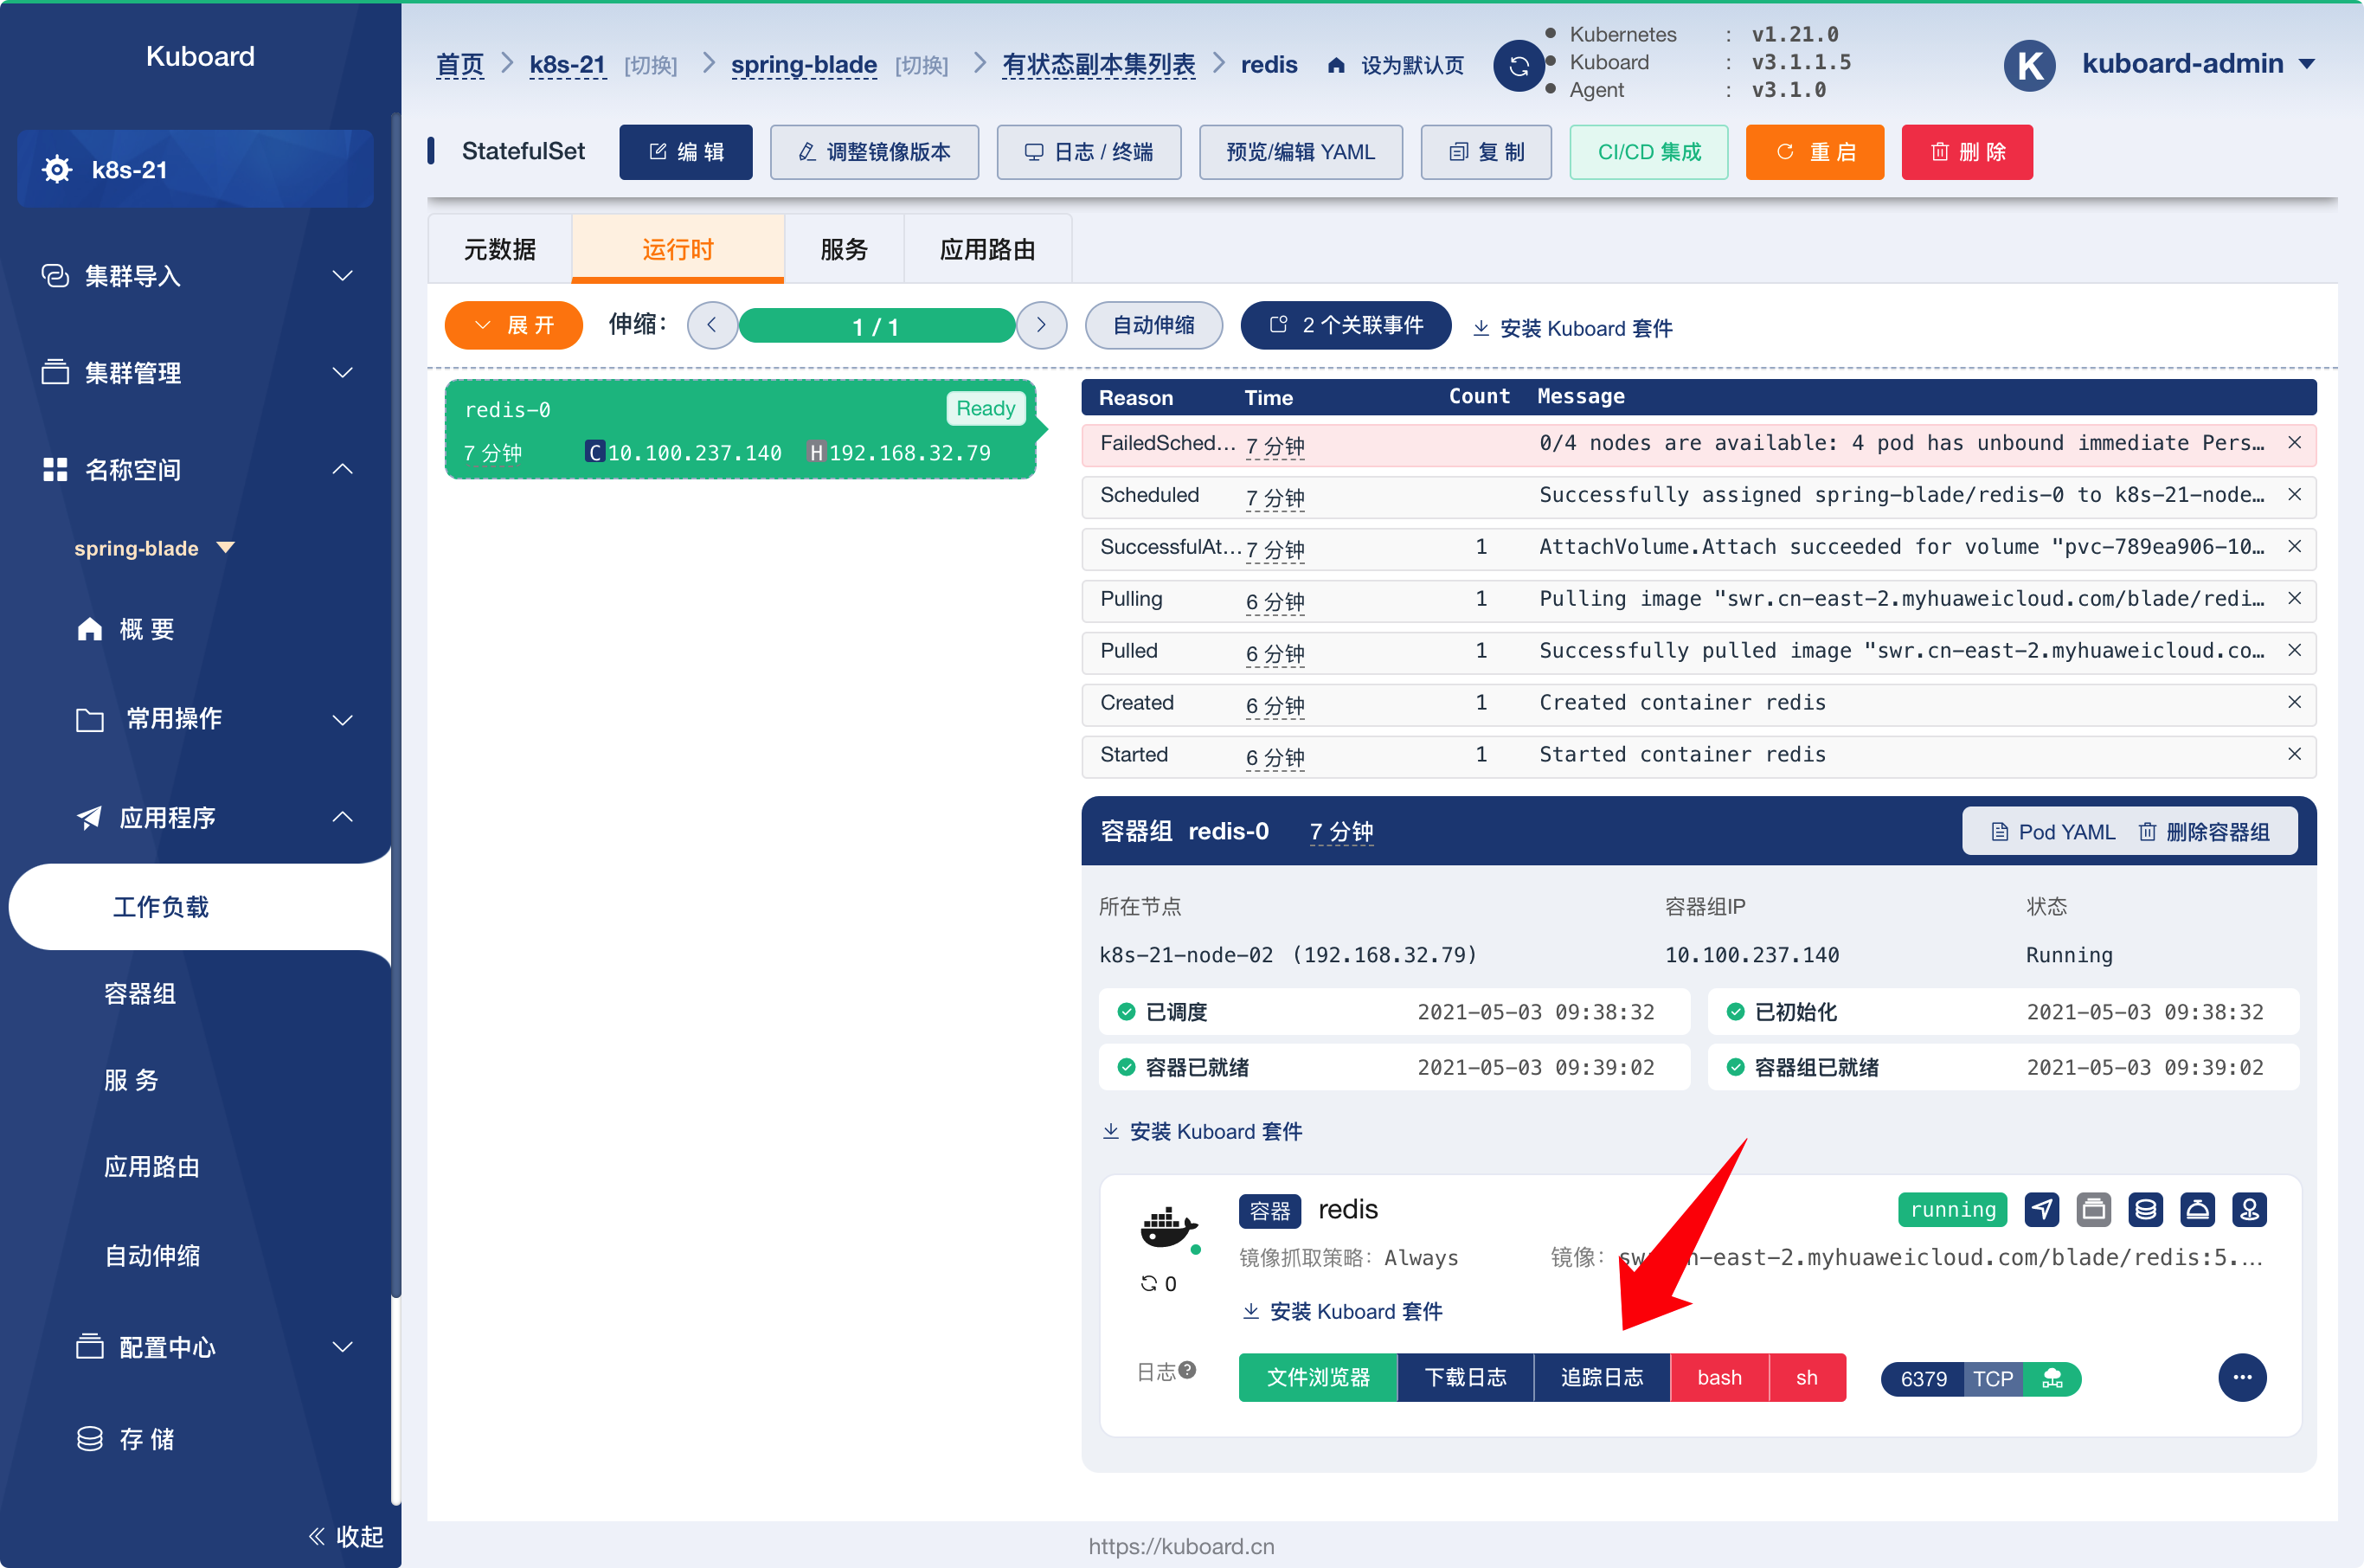Screen dimensions: 2364x1568
Task: Open 日志 / 终端
Action: [1089, 152]
